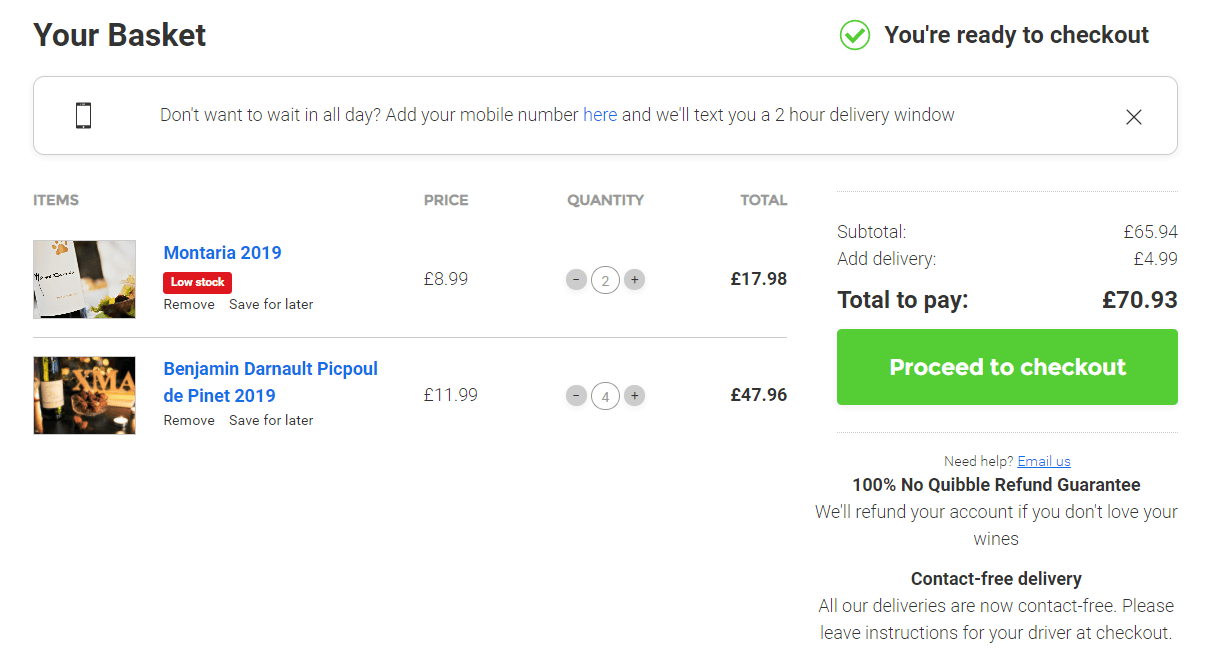Open Benjamin Darnault Picpoul de Pinet 2019

pos(271,382)
